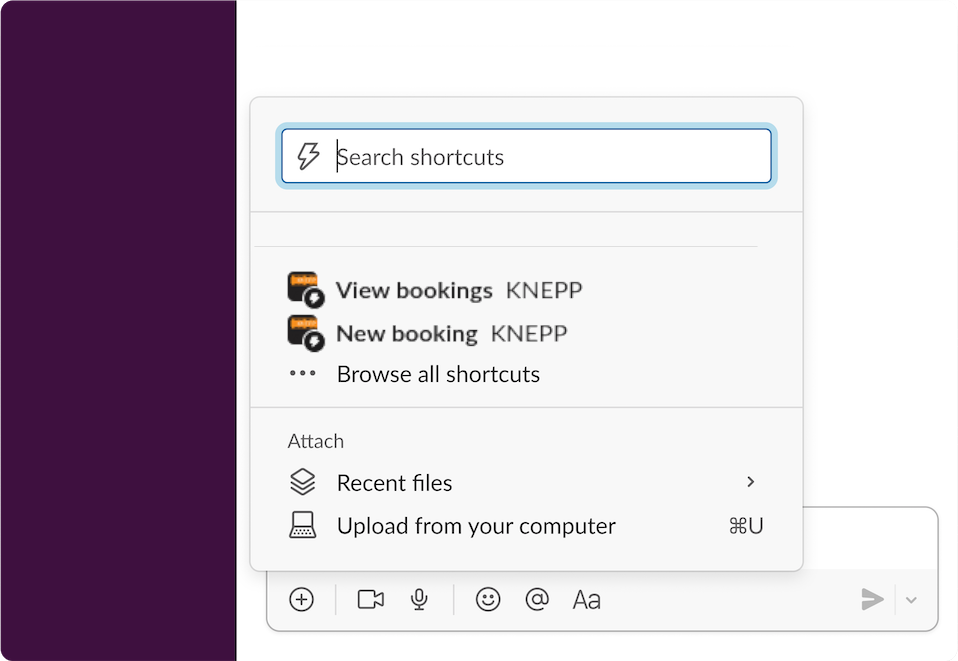Start a video clip recording
The image size is (958, 661).
(371, 599)
